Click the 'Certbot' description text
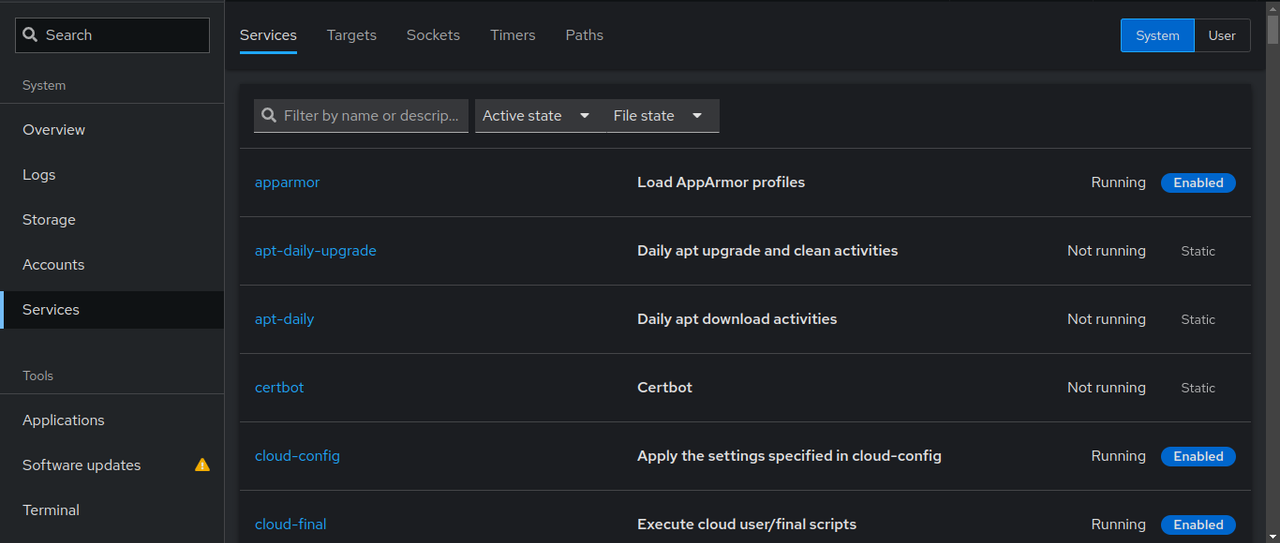The image size is (1280, 543). (665, 387)
